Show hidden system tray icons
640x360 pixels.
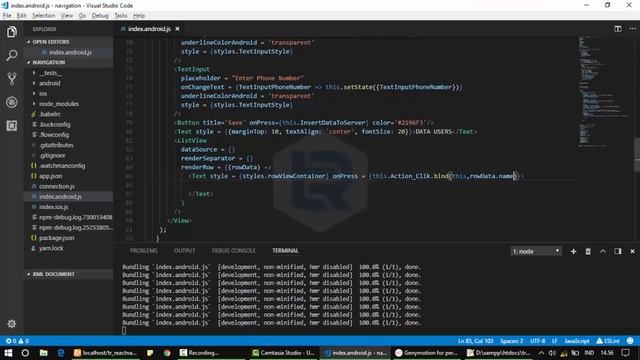(x=541, y=353)
